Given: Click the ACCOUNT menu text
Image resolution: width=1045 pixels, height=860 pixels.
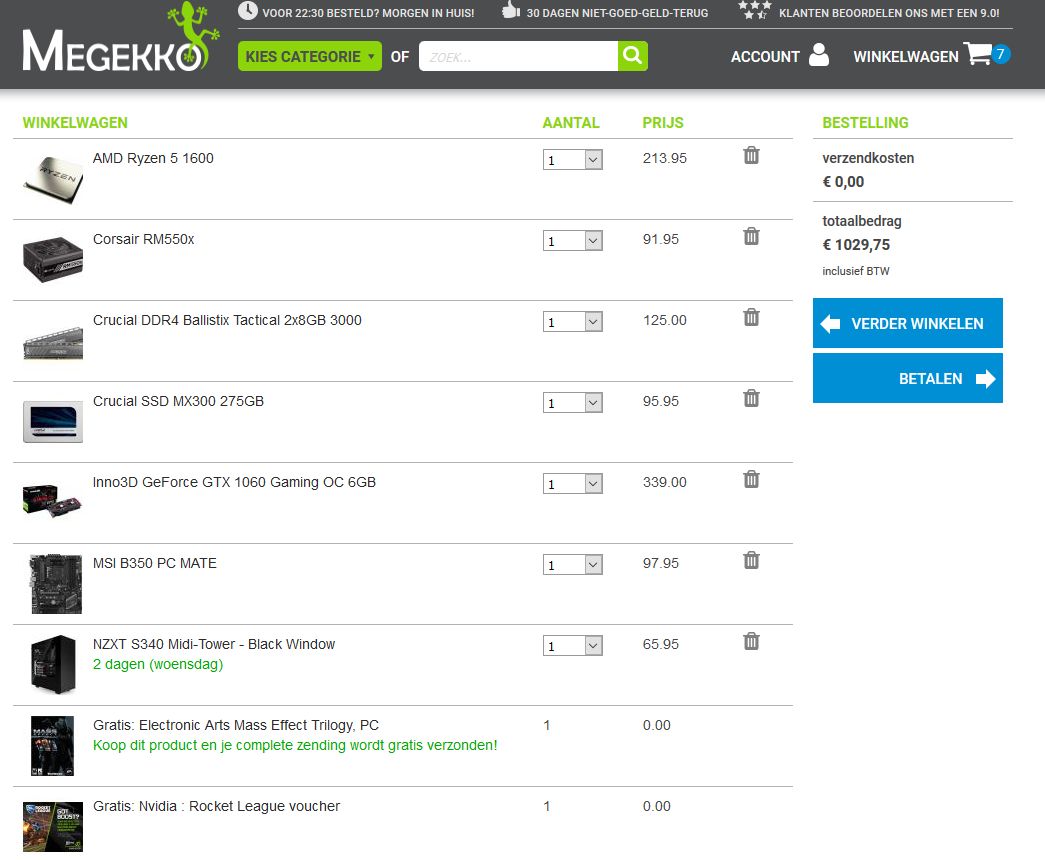Looking at the screenshot, I should tap(765, 57).
